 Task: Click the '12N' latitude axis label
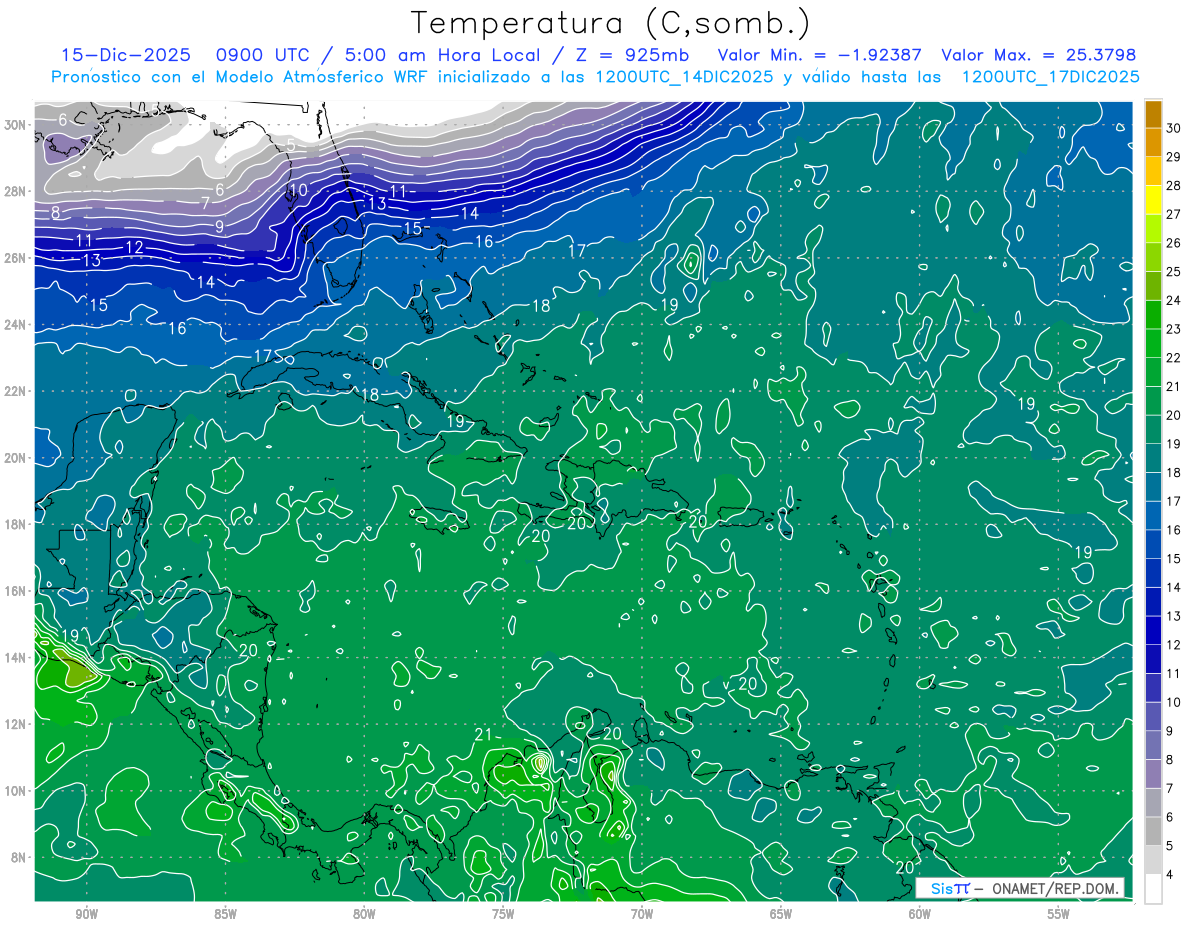point(16,724)
